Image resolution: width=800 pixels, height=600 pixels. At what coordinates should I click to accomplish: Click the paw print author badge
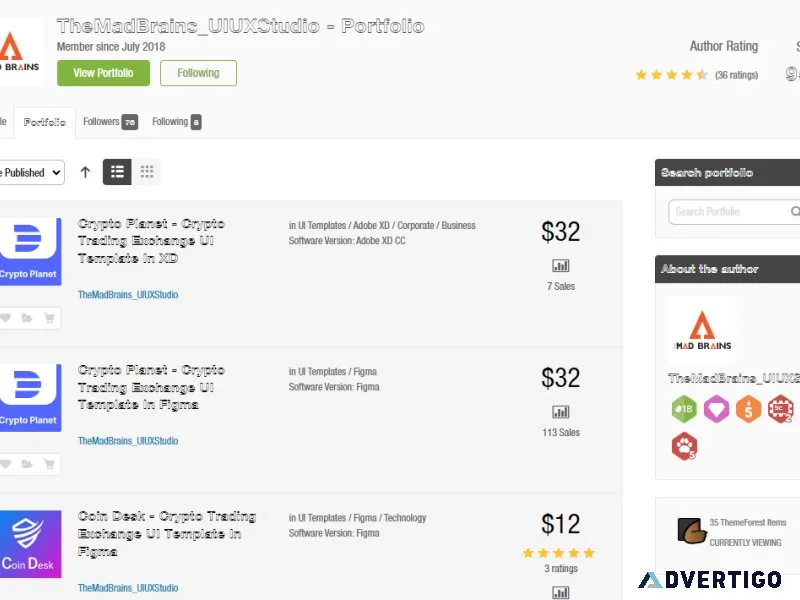point(684,446)
